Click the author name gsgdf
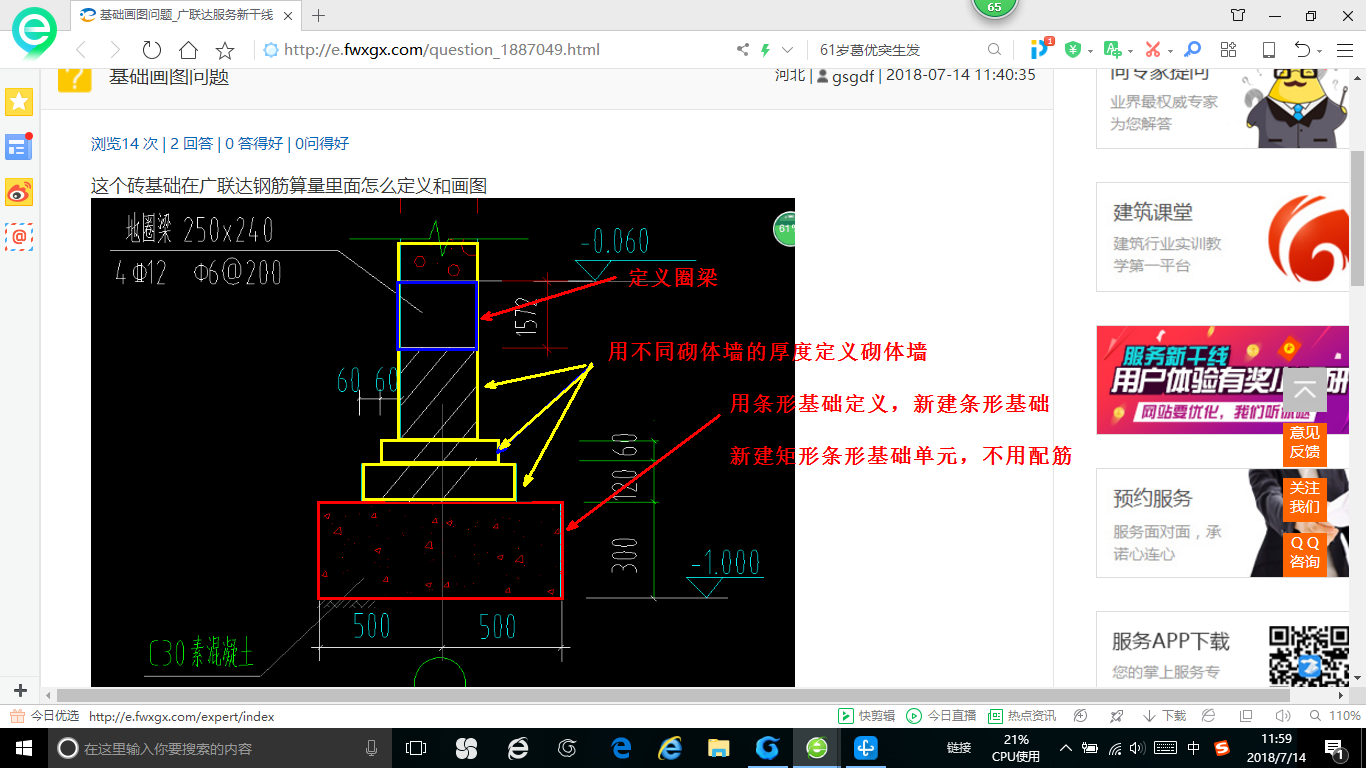Screen dimensions: 1366x768 [x=853, y=75]
